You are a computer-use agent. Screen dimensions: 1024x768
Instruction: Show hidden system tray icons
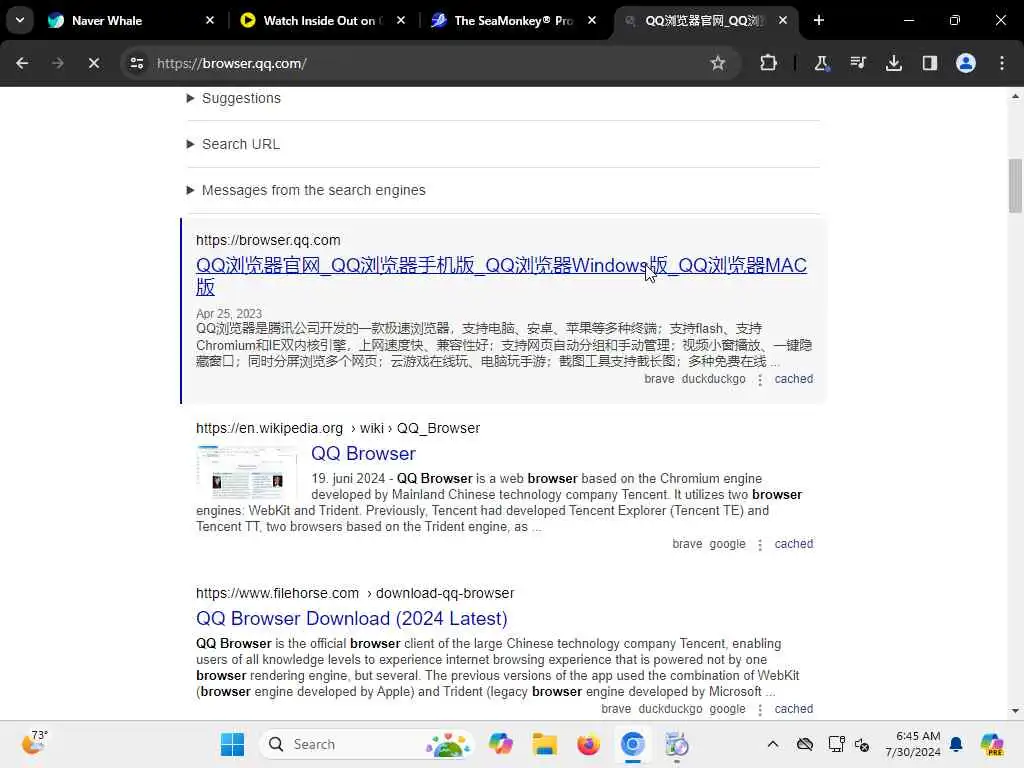[x=773, y=744]
